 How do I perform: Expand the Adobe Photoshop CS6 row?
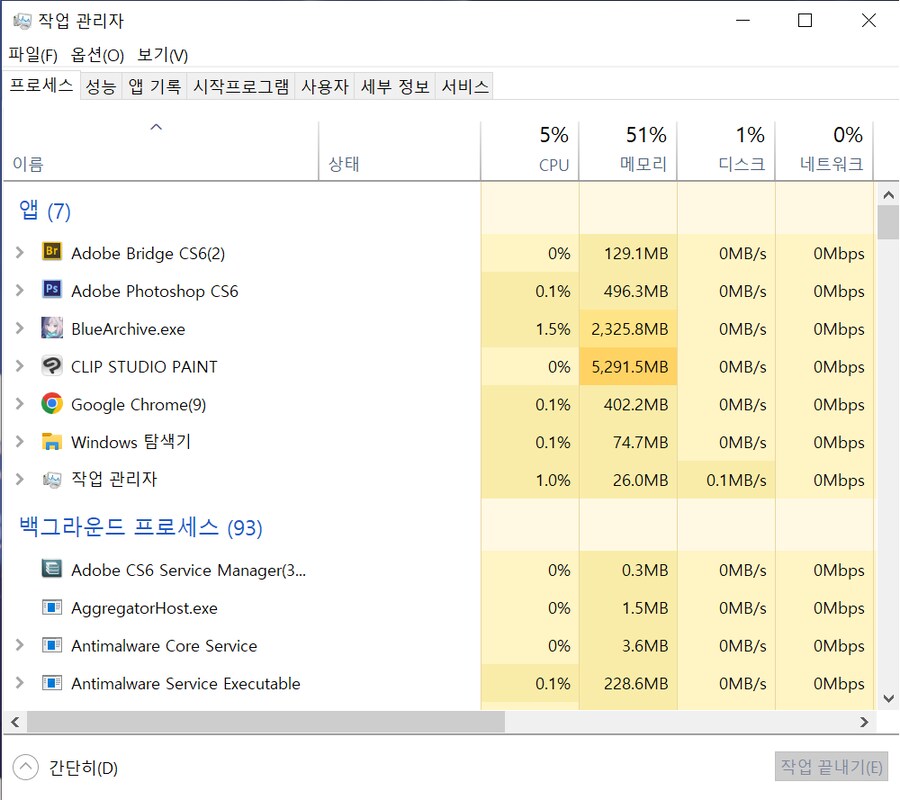(20, 290)
